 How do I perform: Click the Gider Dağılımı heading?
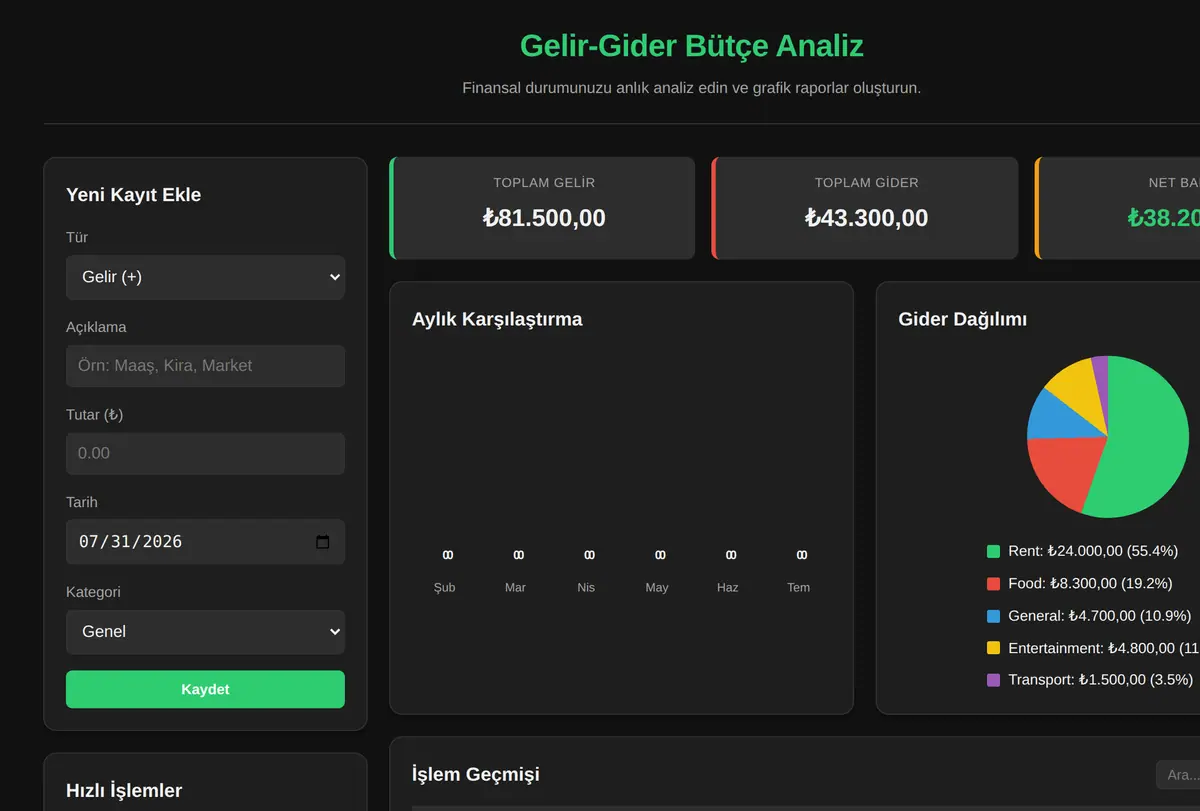pos(963,319)
